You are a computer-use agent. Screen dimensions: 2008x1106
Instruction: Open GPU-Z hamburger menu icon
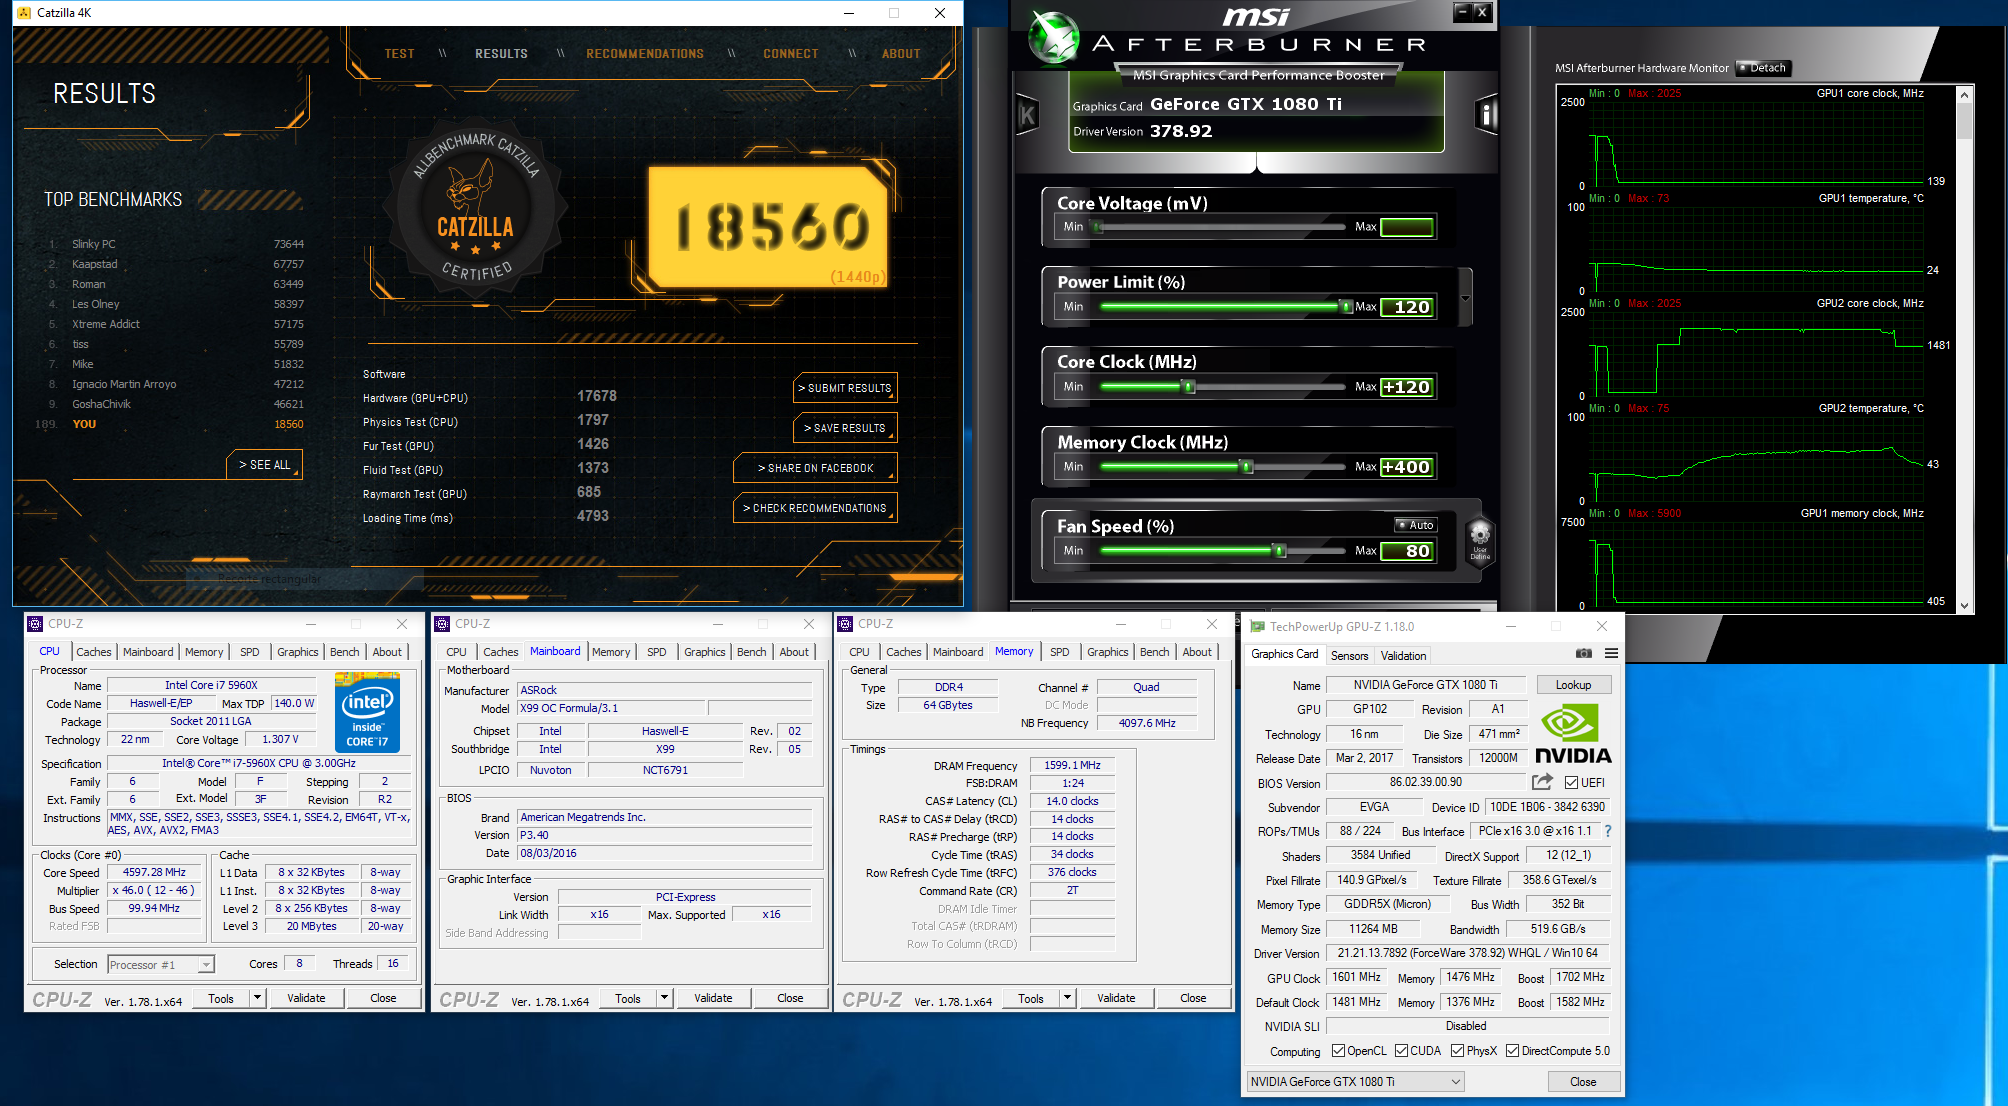(1611, 653)
